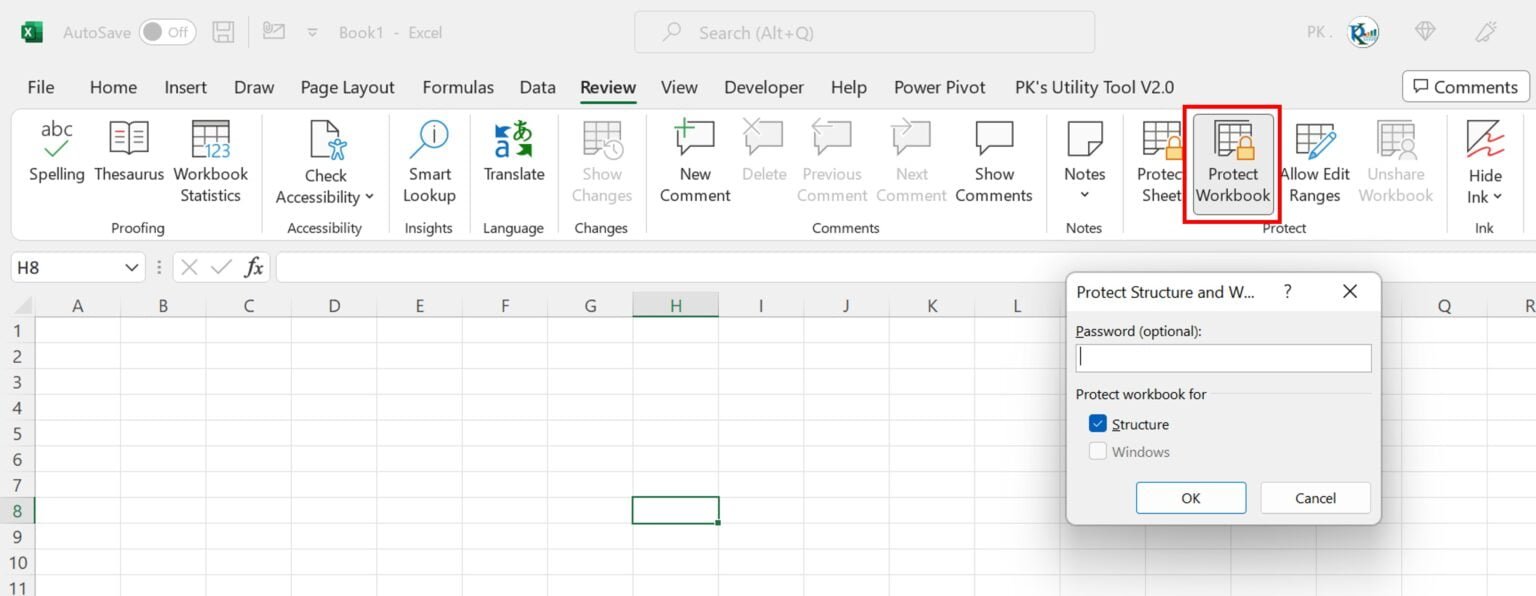
Task: Open Smart Lookup
Action: point(428,158)
